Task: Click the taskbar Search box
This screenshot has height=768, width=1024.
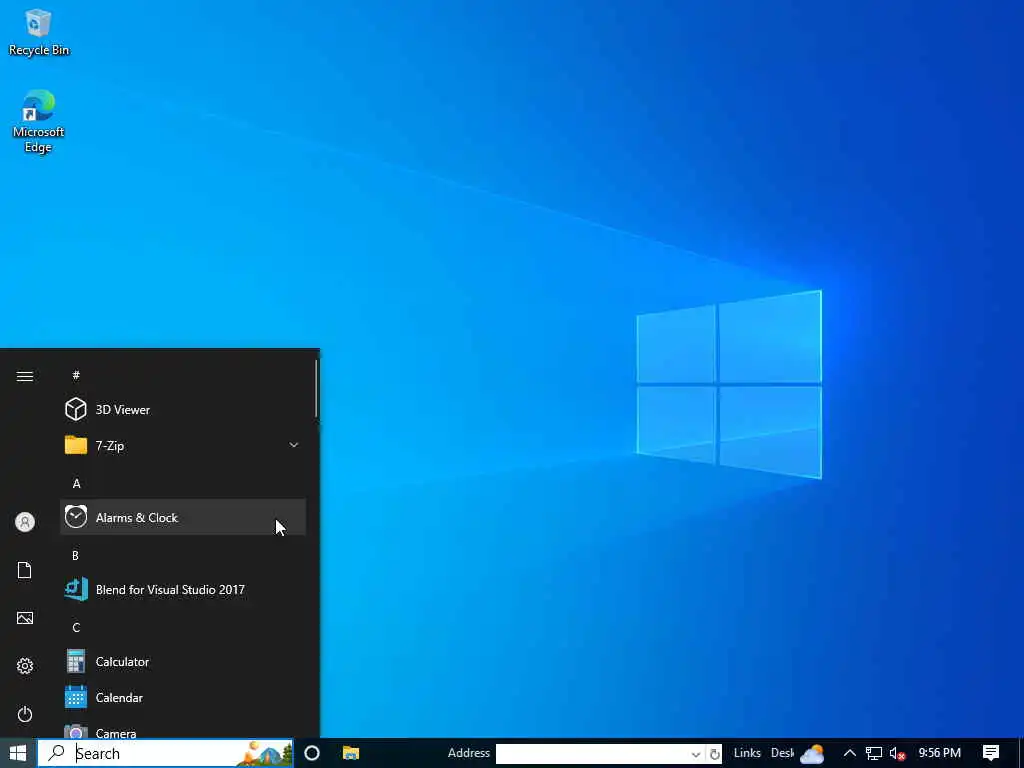Action: [x=165, y=753]
